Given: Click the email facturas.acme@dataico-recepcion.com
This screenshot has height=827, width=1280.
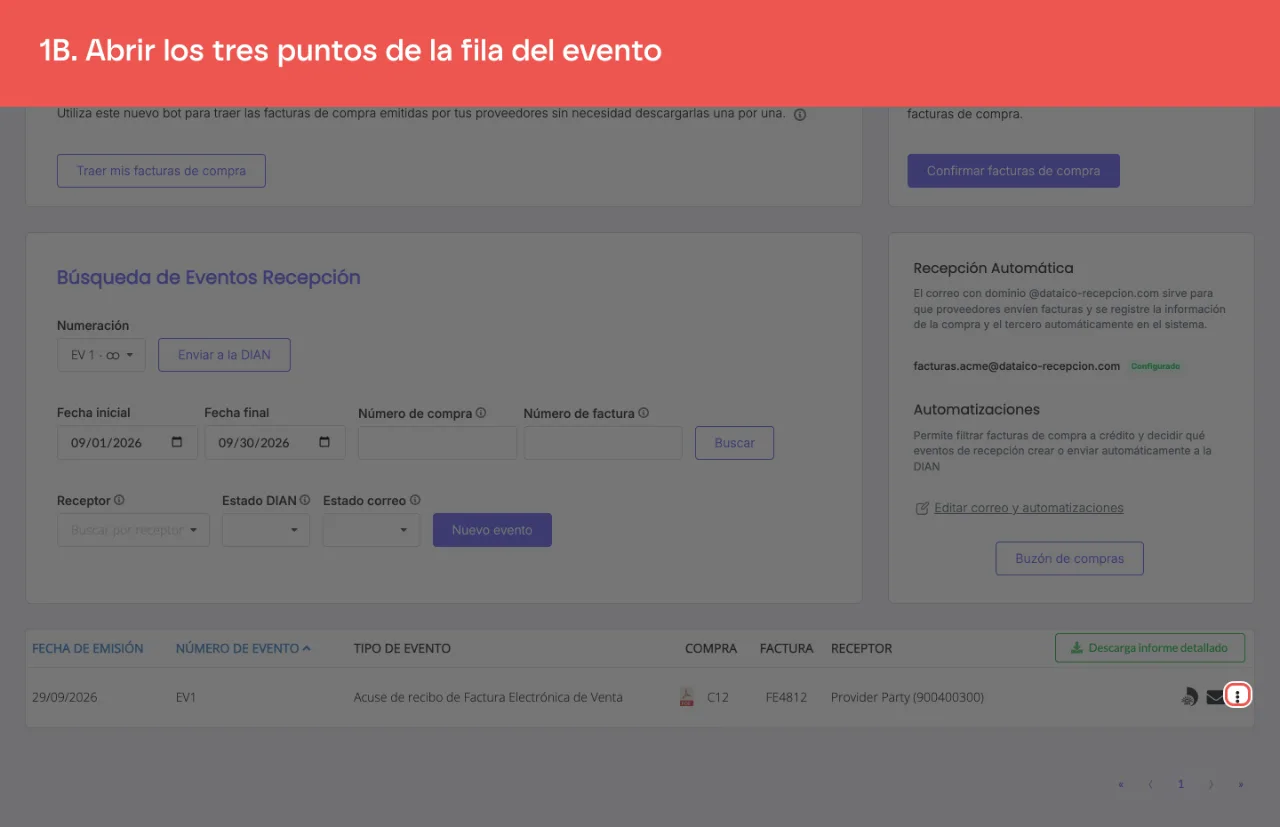Looking at the screenshot, I should (1017, 366).
